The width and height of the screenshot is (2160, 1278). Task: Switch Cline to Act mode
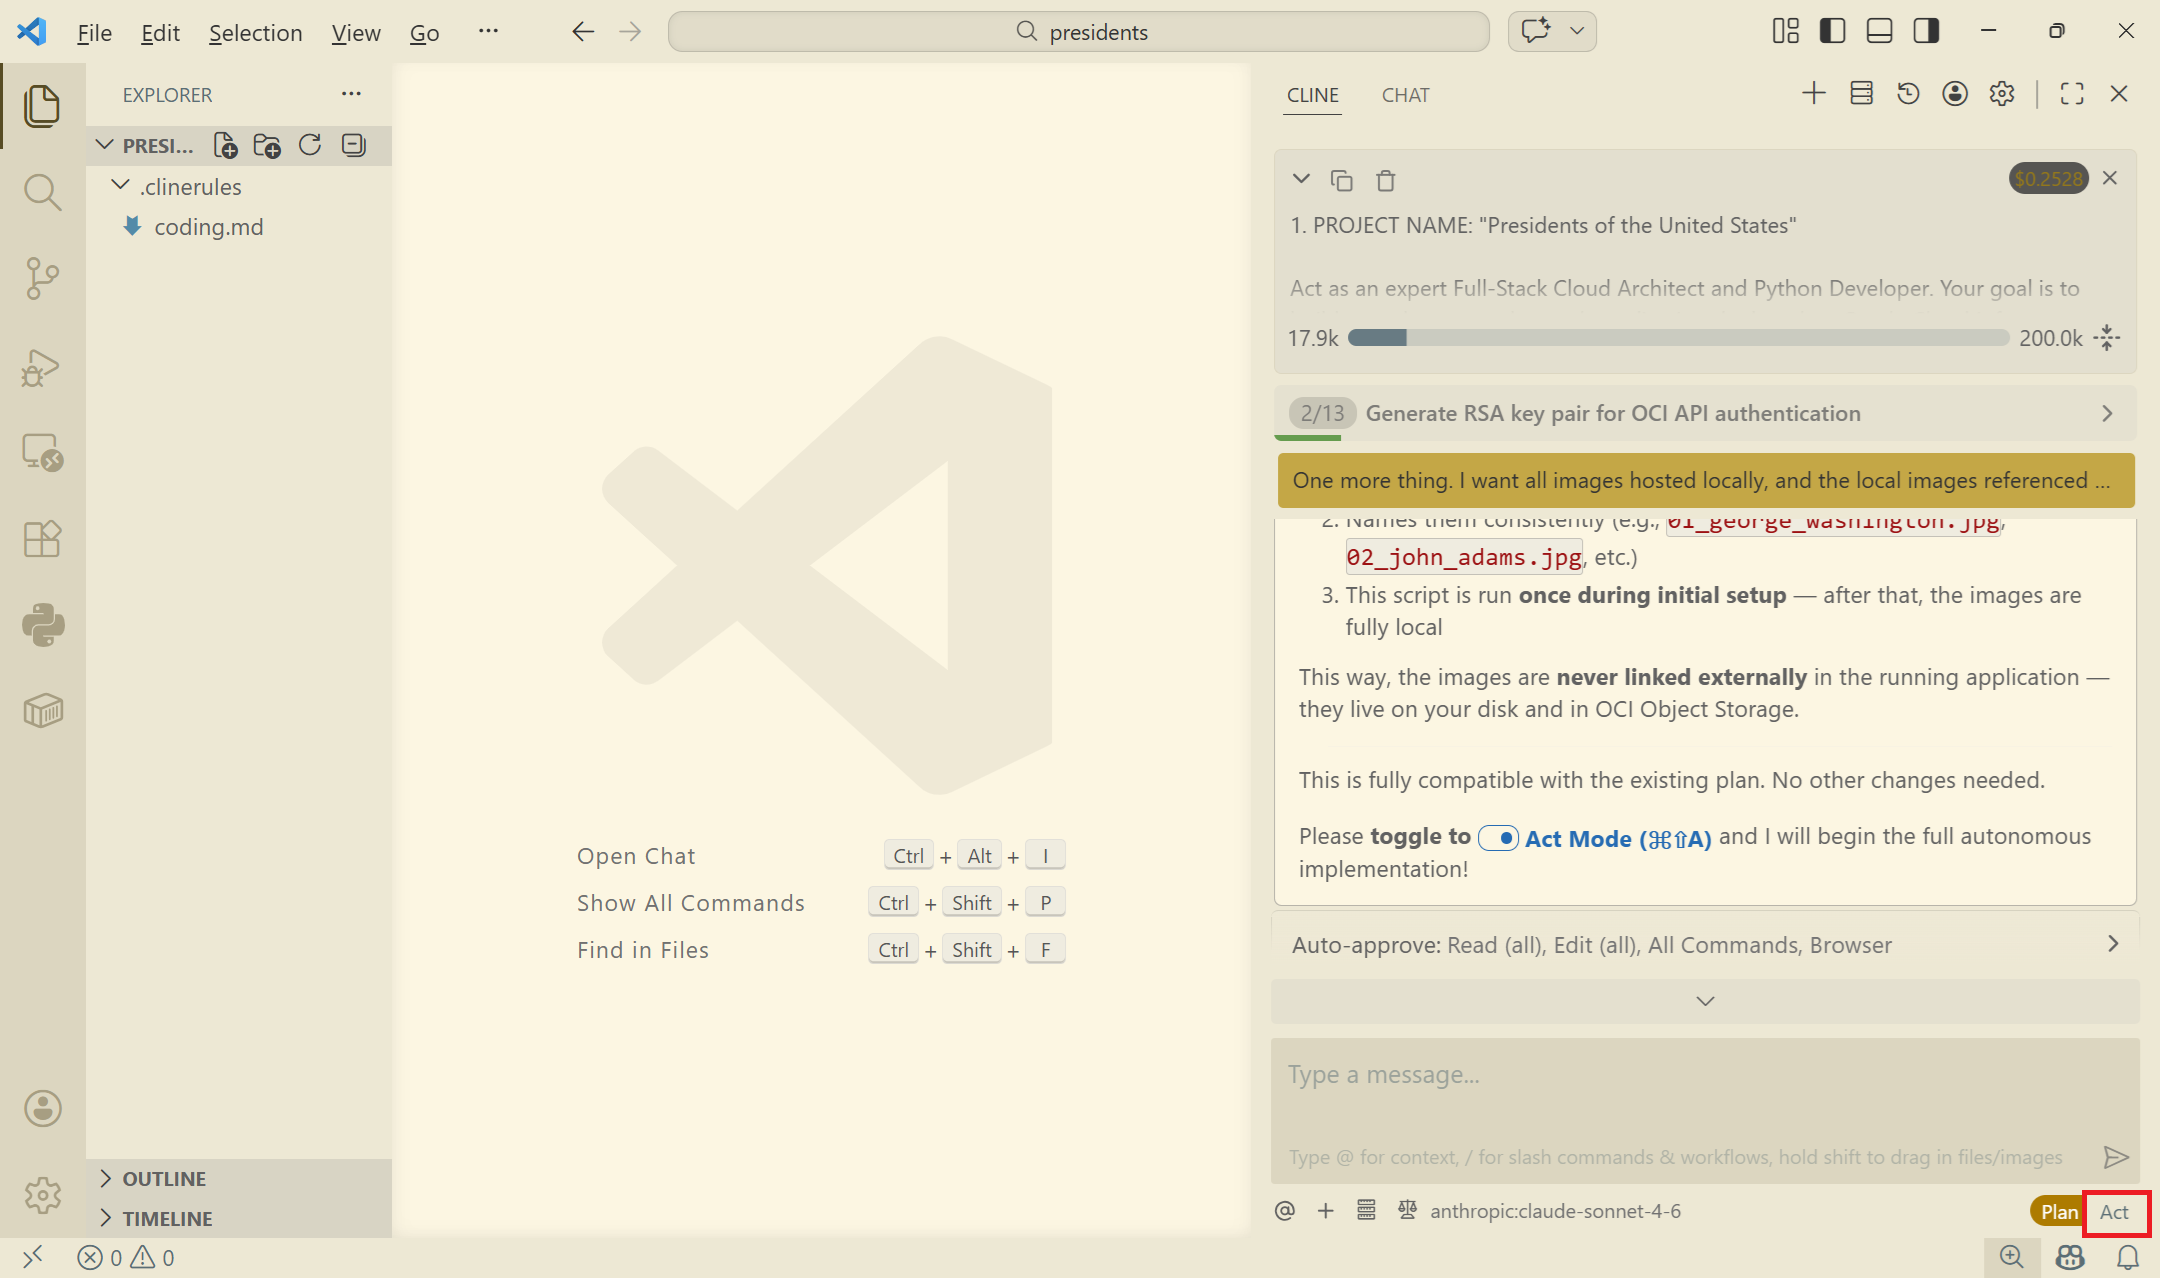(x=2114, y=1212)
